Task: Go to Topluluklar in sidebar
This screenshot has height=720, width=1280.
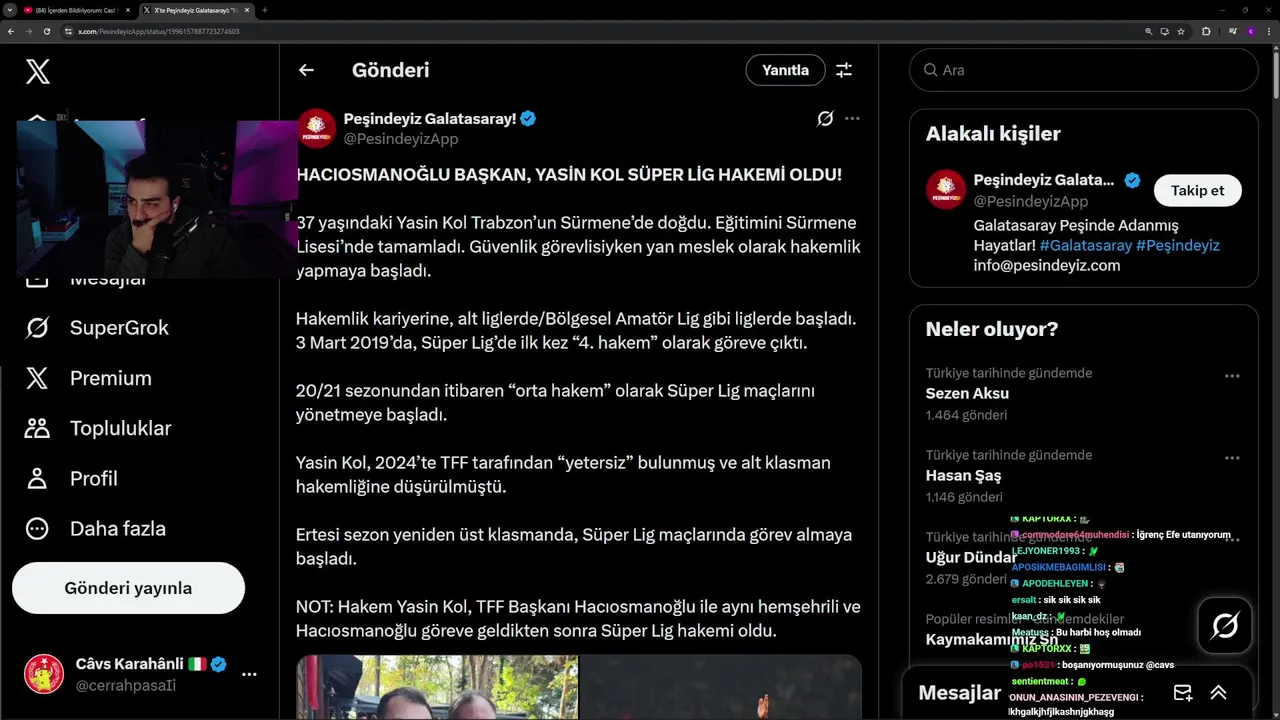Action: pos(98,428)
